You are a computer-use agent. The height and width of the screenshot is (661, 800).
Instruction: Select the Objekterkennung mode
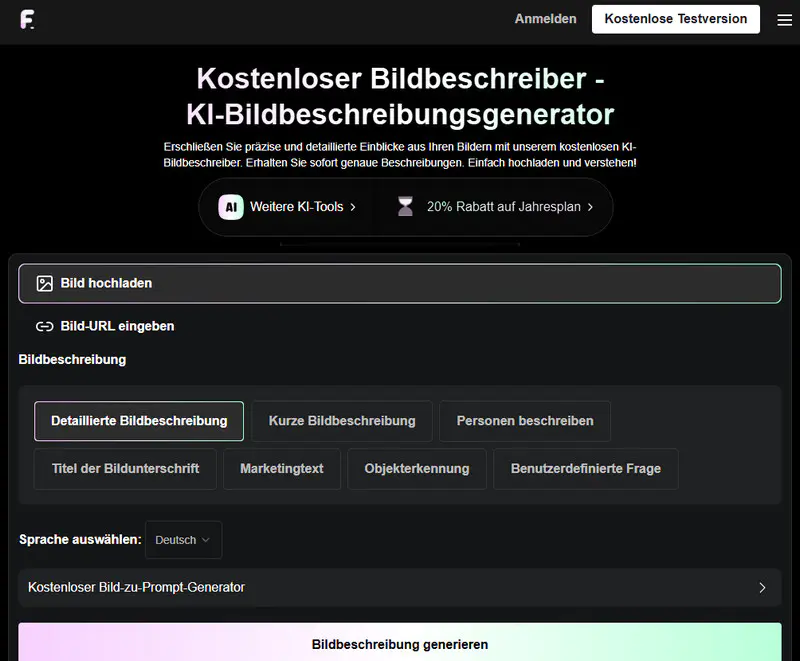(x=416, y=468)
